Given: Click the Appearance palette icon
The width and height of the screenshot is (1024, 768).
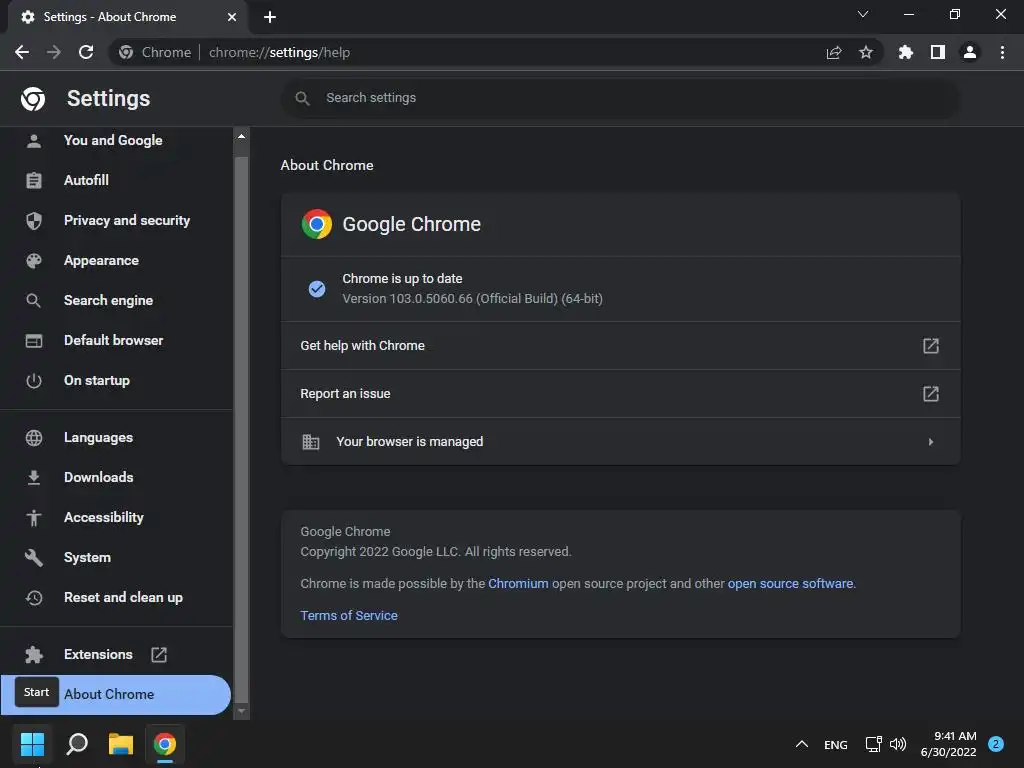Looking at the screenshot, I should pyautogui.click(x=34, y=261).
